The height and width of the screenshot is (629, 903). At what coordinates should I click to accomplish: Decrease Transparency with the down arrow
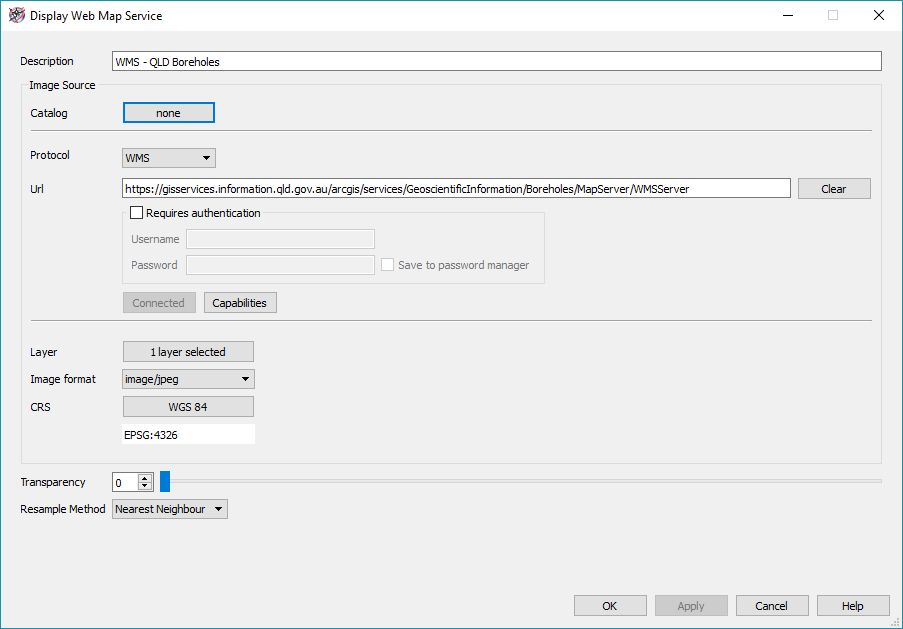(145, 487)
